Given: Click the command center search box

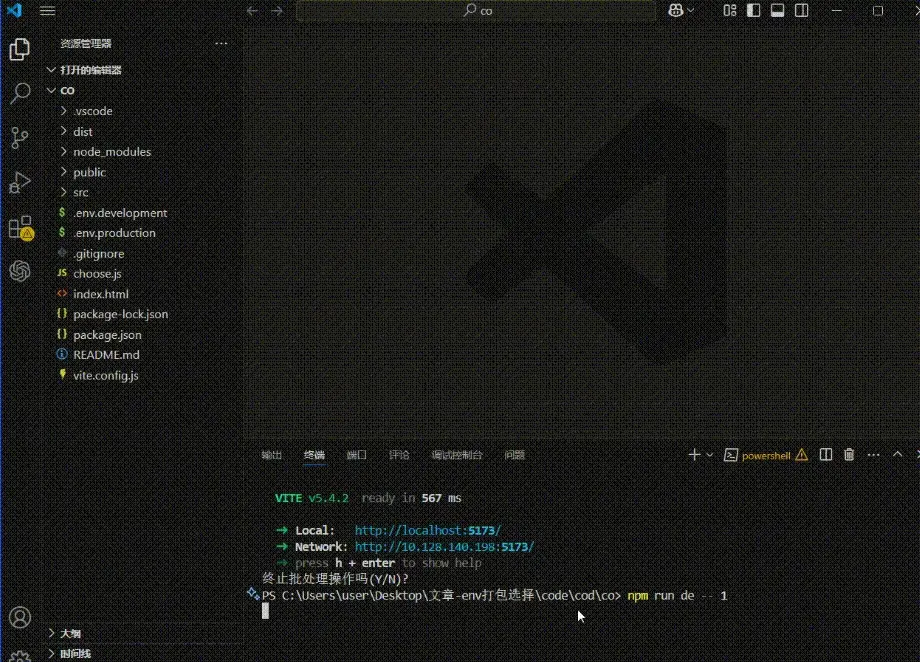Looking at the screenshot, I should click(476, 11).
